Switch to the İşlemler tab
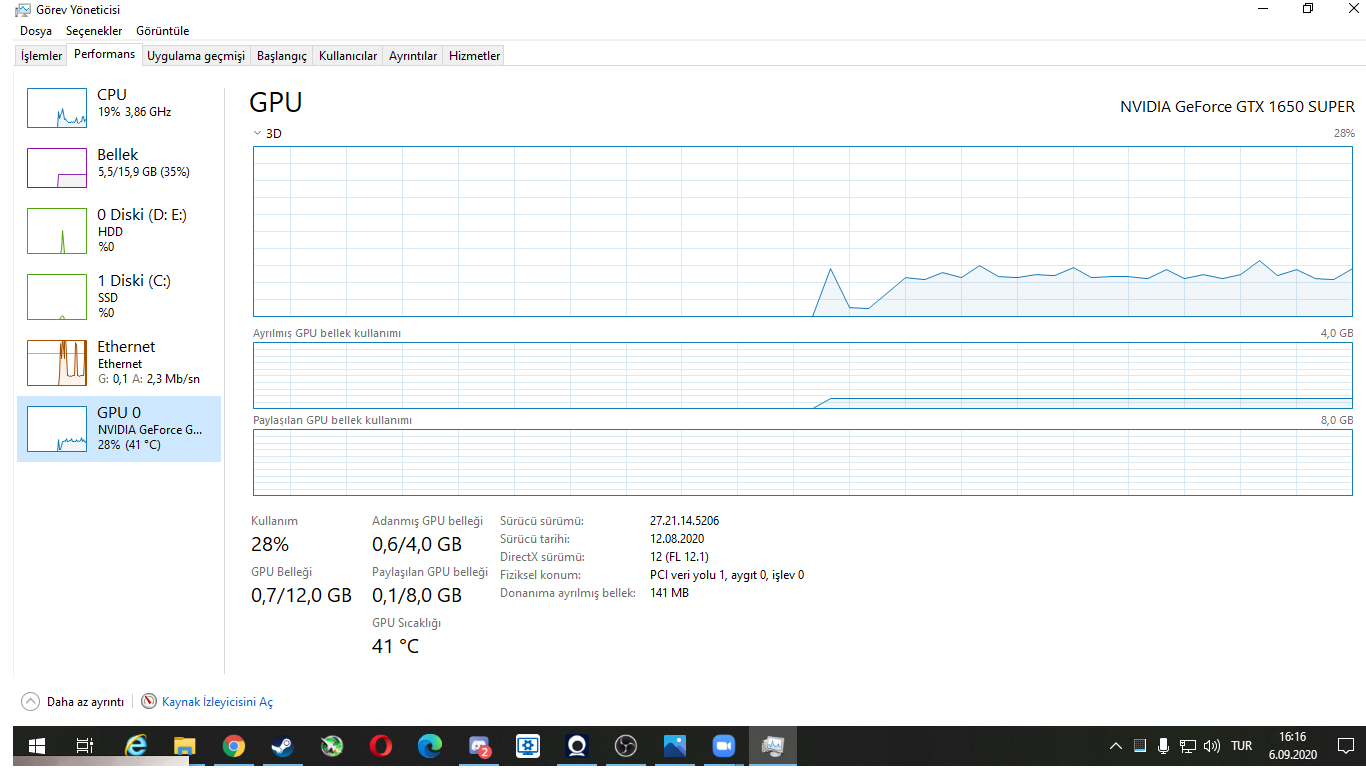Screen dimensions: 1366x768 pyautogui.click(x=42, y=56)
